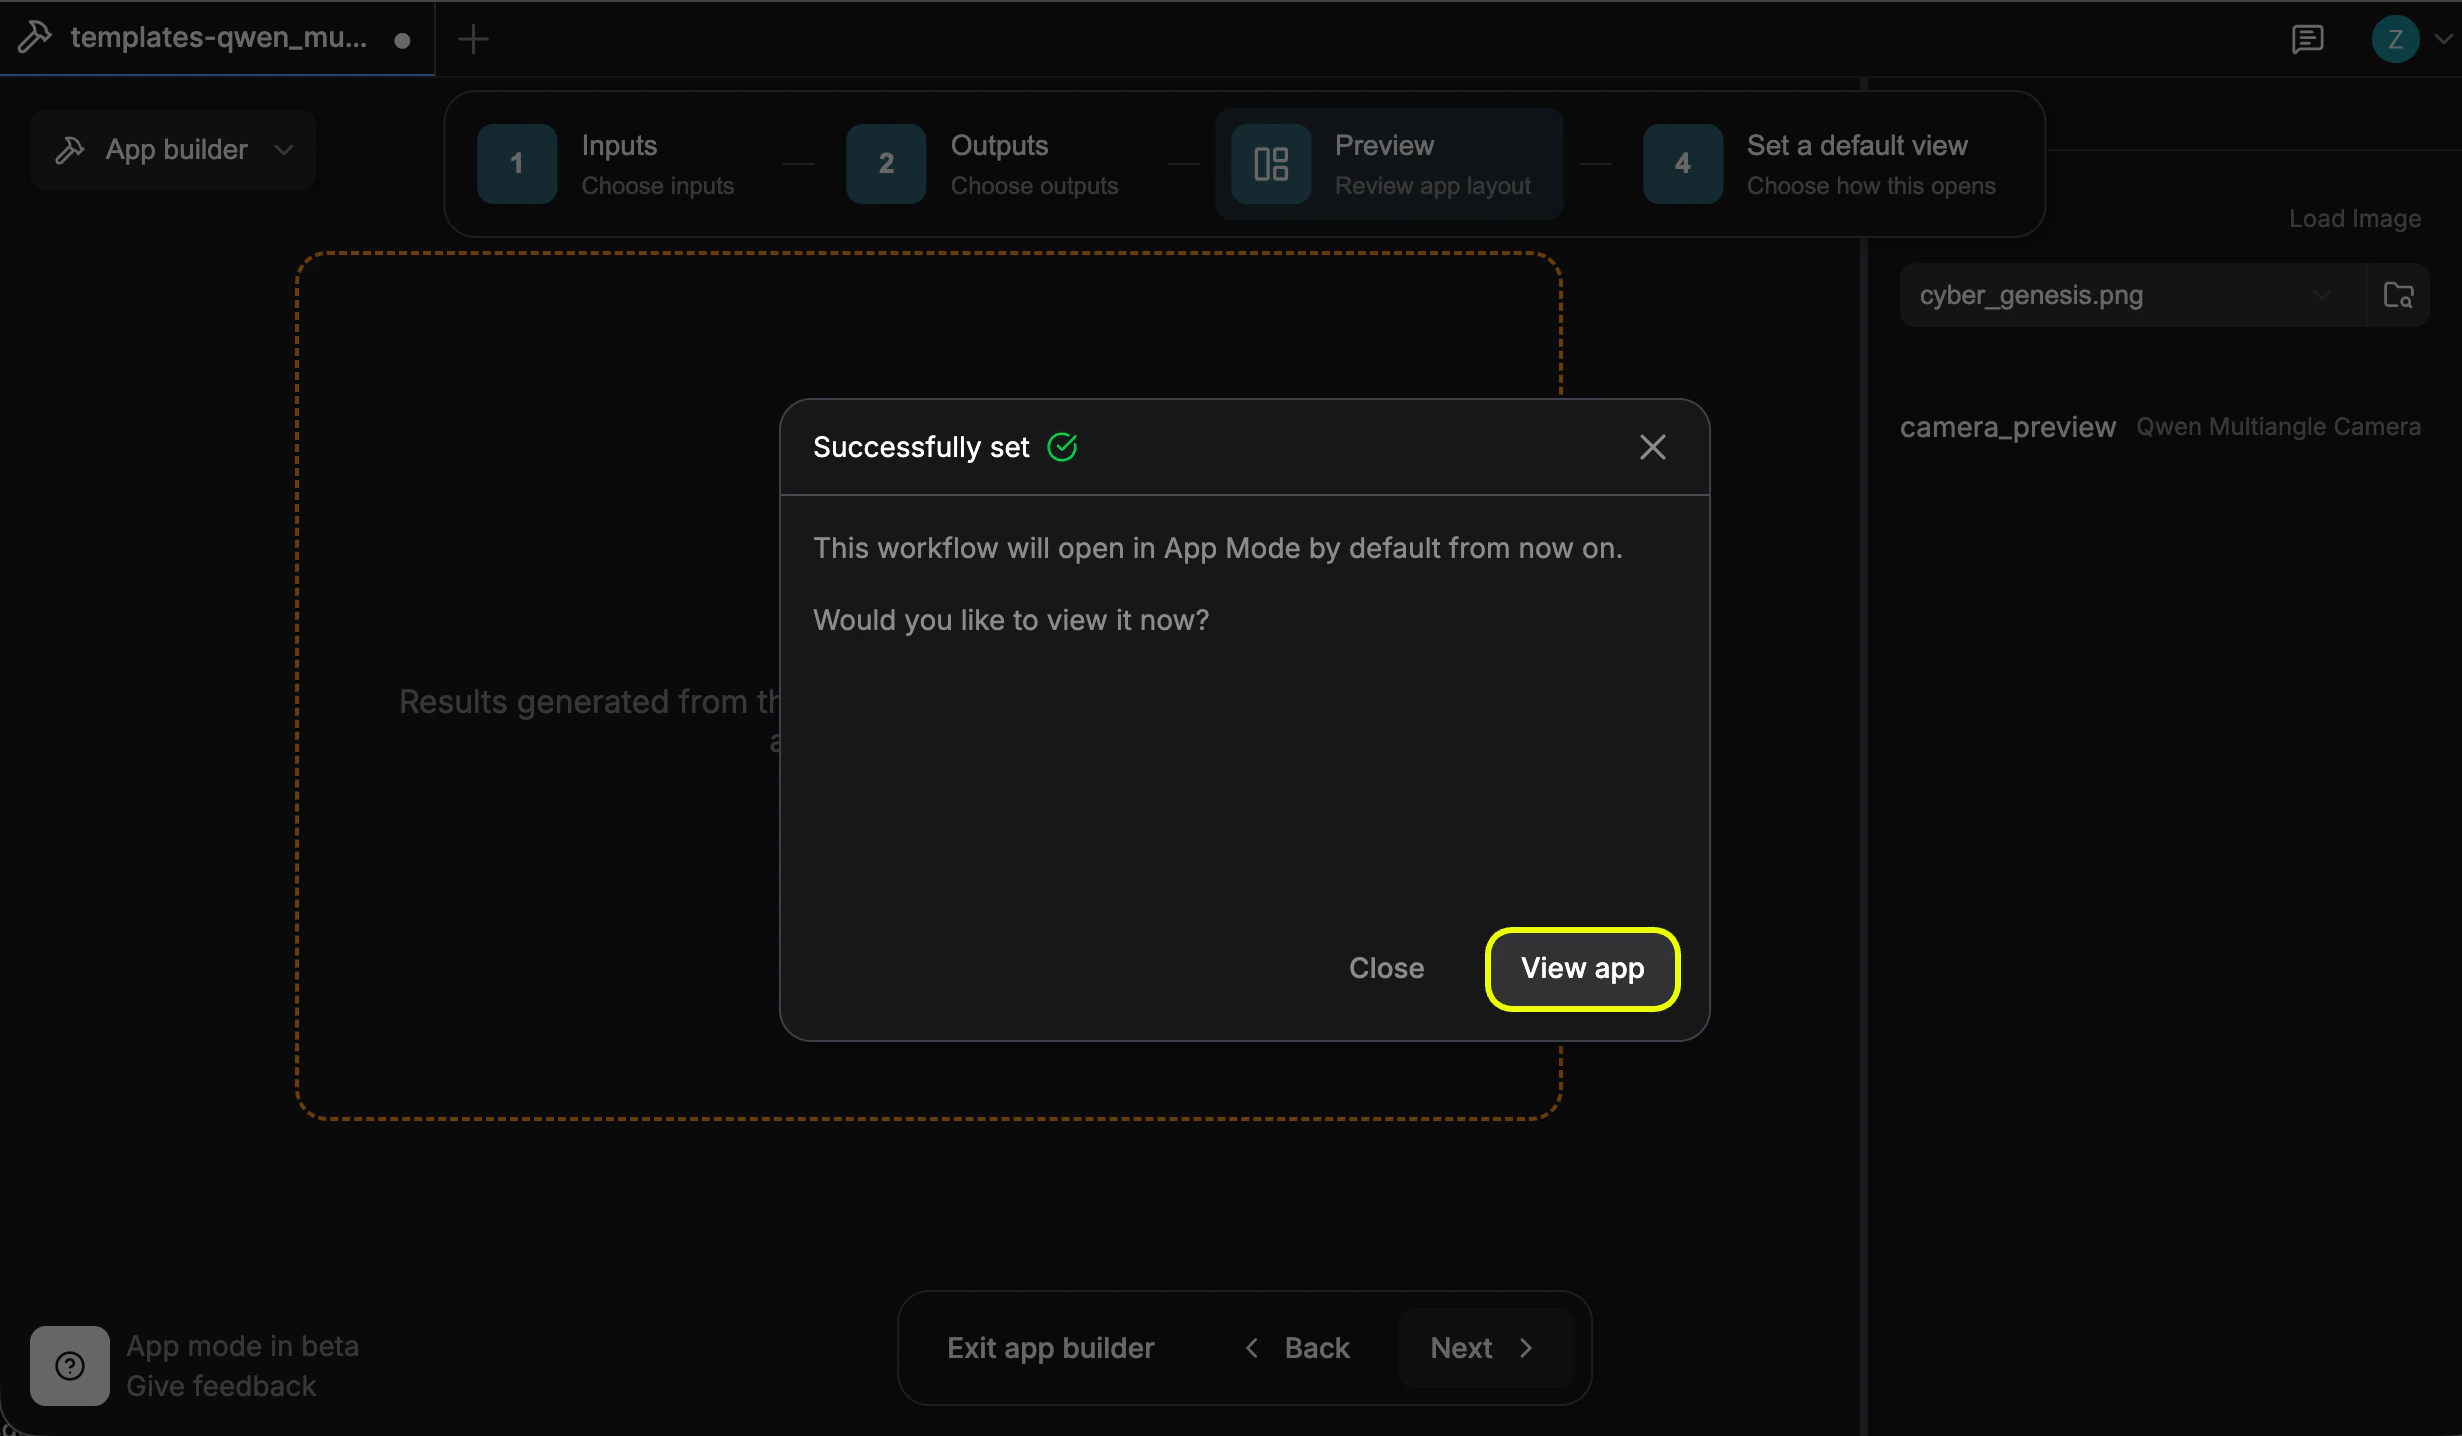Select the Outputs step number icon

(x=884, y=163)
